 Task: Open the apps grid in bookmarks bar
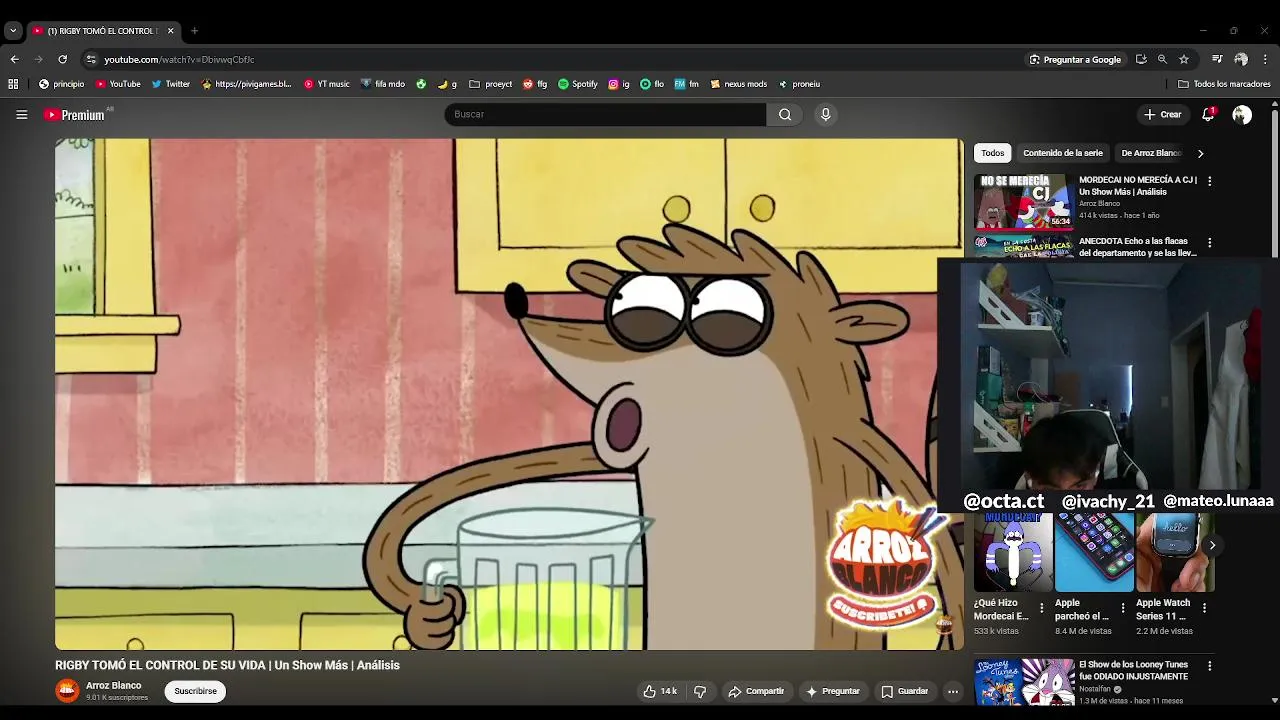[x=13, y=84]
